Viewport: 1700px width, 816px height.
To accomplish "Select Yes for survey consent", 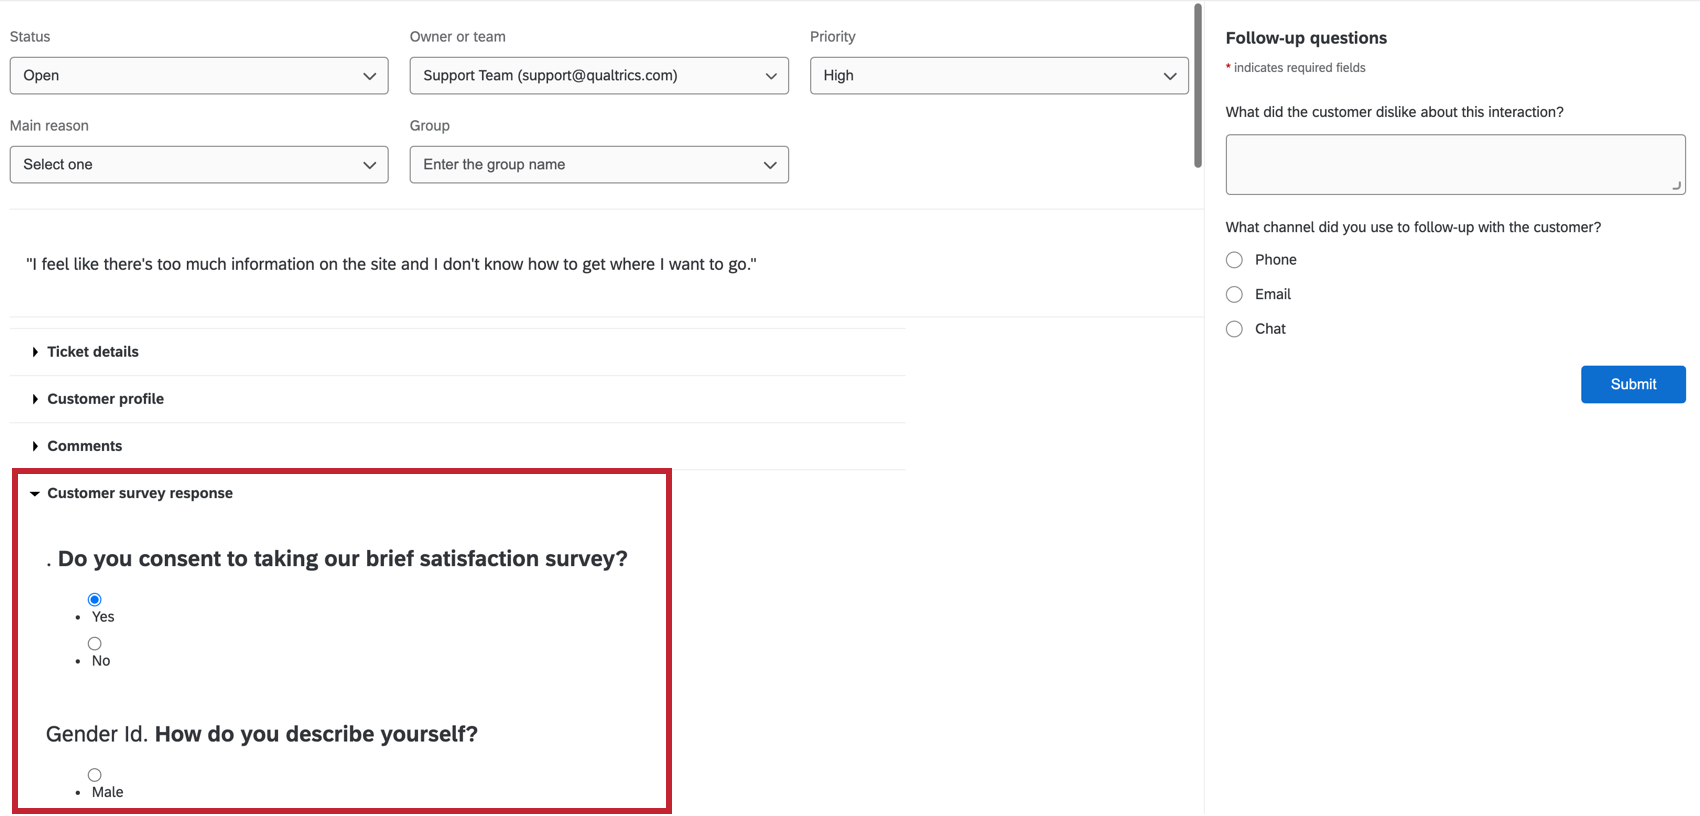I will [x=95, y=600].
